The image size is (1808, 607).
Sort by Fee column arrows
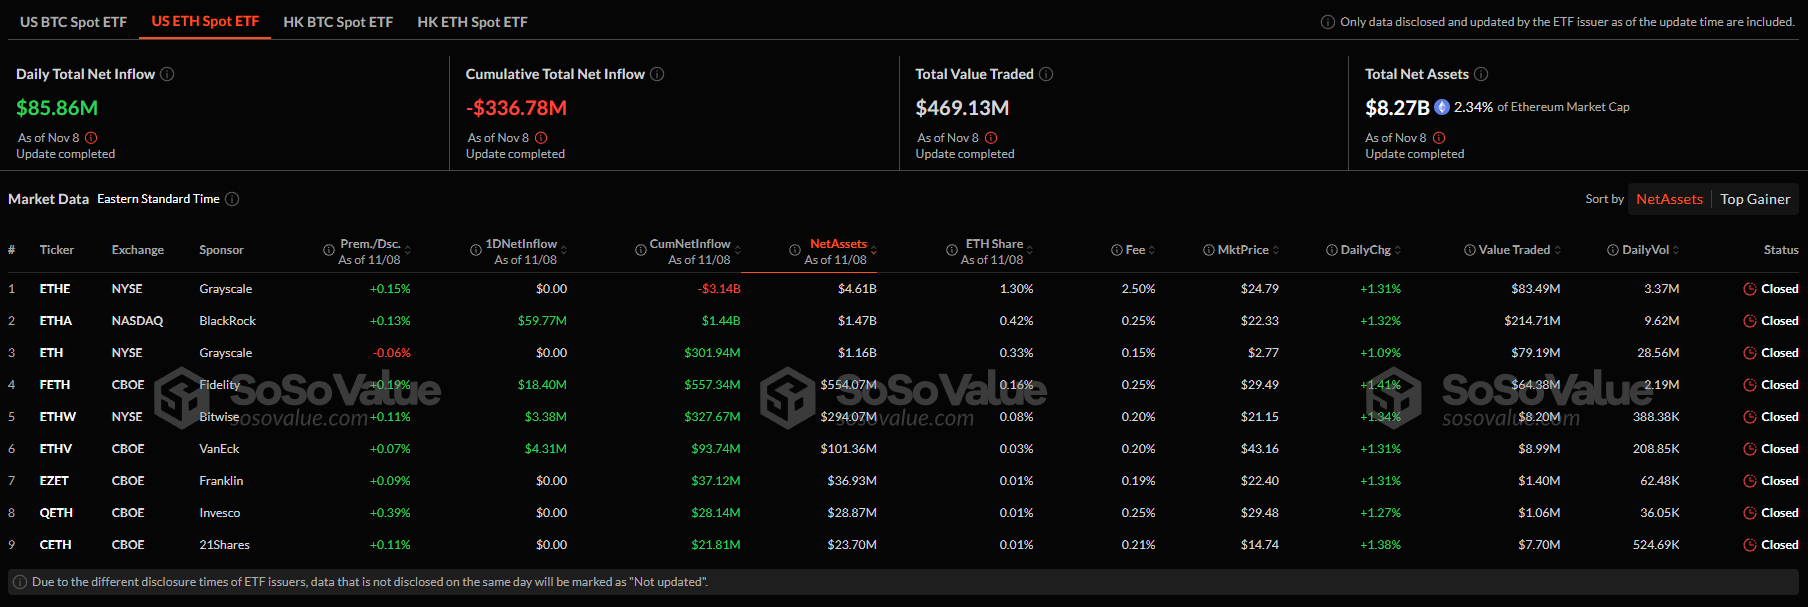pos(1152,250)
